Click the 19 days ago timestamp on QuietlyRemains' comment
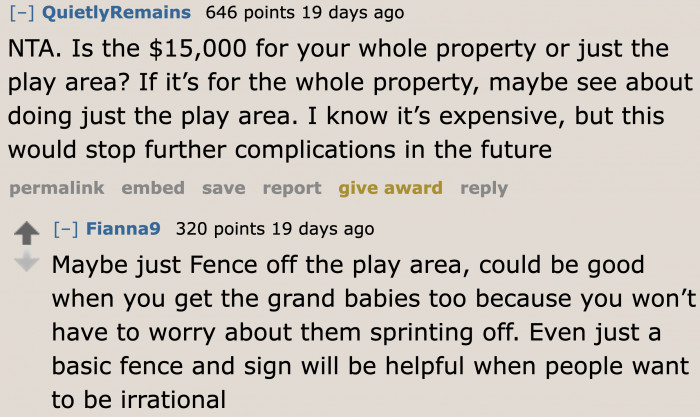Viewport: 700px width, 417px height. 353,13
